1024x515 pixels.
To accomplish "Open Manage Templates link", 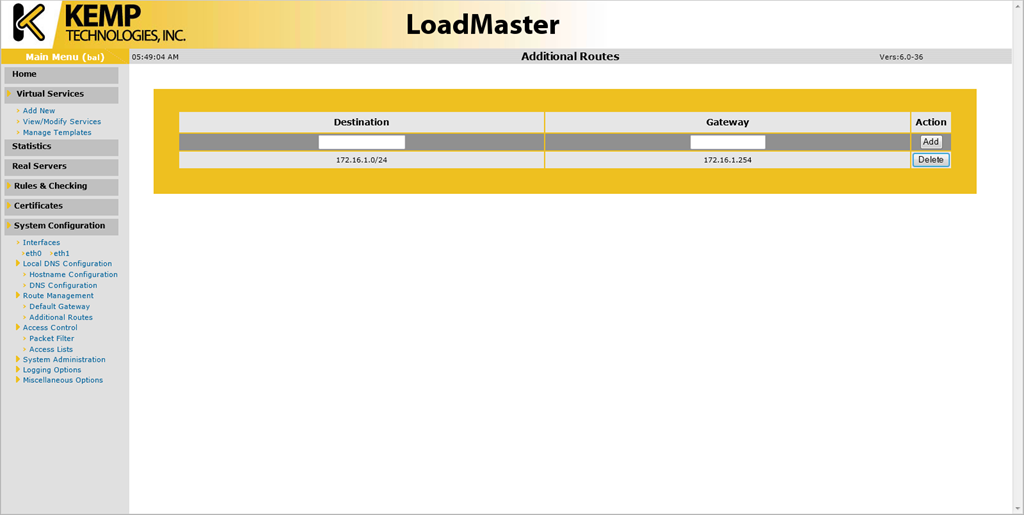I will pos(57,133).
